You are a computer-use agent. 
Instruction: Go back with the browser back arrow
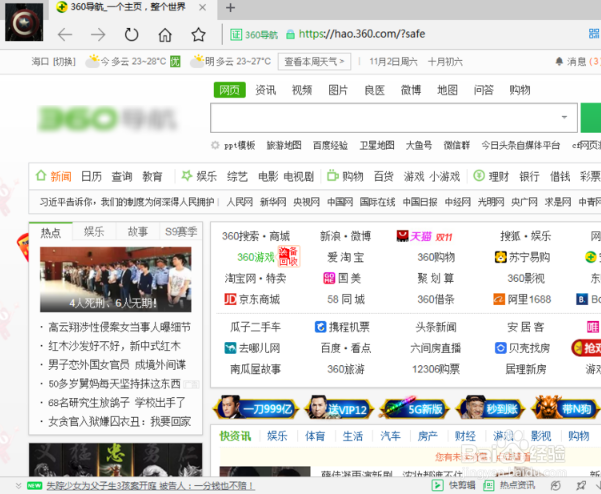(65, 34)
